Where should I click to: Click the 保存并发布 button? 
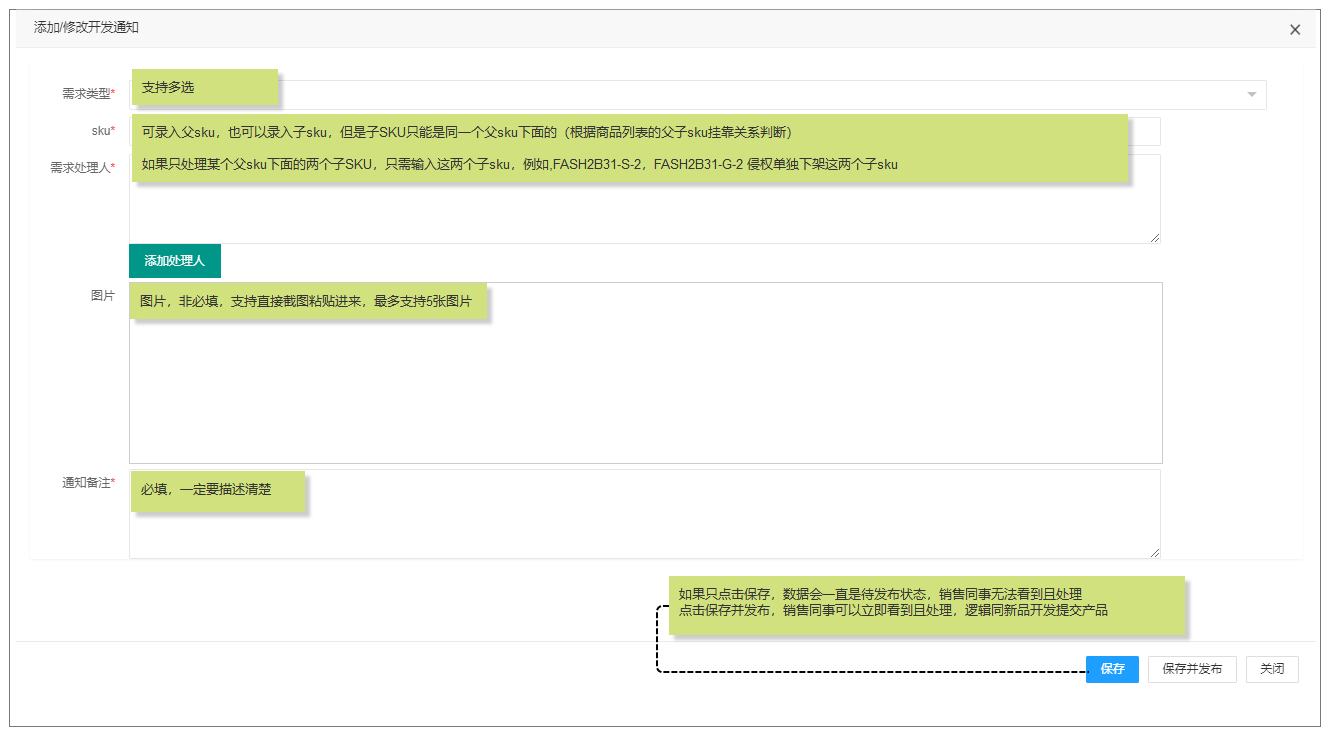[1192, 669]
